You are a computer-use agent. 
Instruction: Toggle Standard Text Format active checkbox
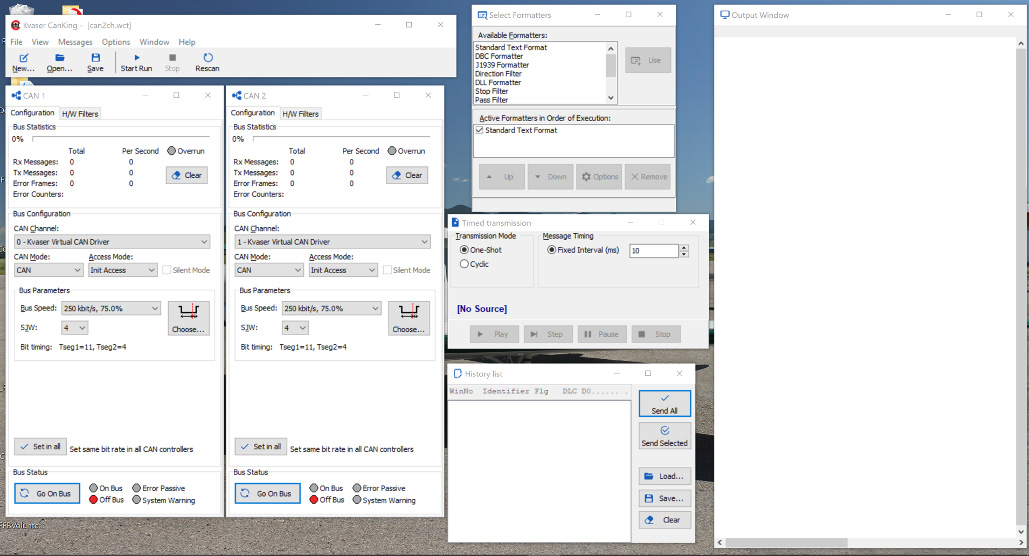tap(480, 130)
